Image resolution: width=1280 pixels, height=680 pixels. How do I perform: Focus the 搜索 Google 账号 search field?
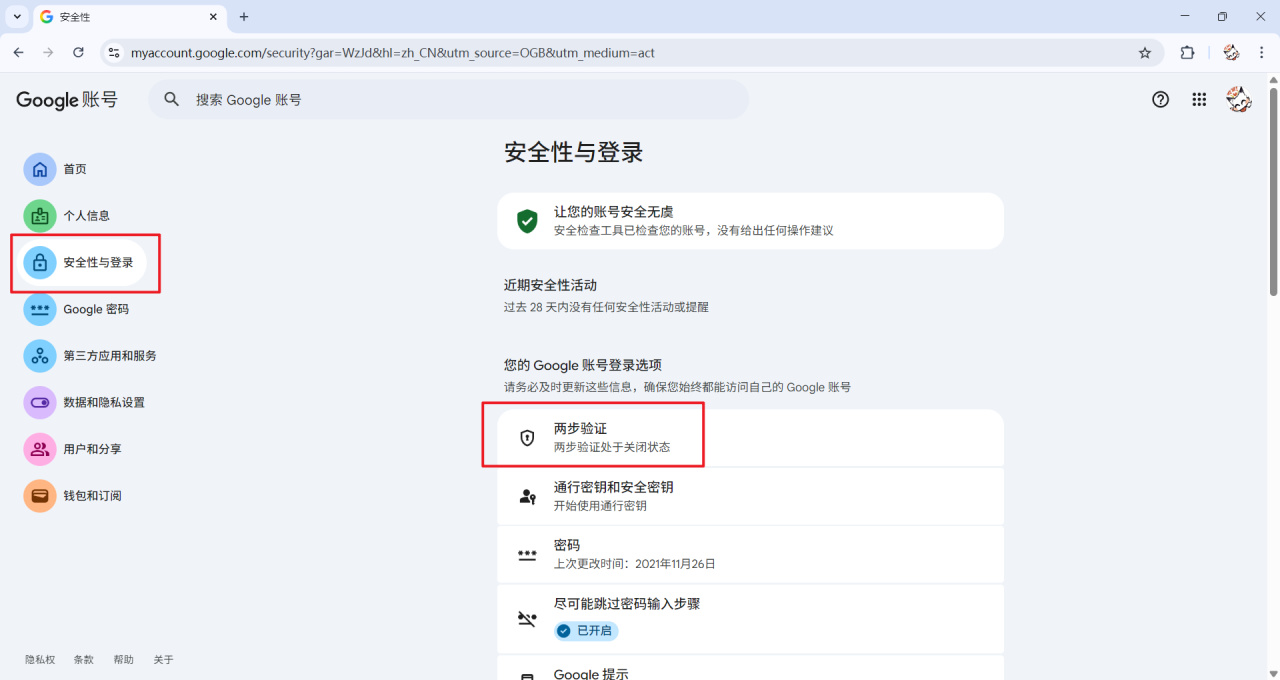(448, 99)
